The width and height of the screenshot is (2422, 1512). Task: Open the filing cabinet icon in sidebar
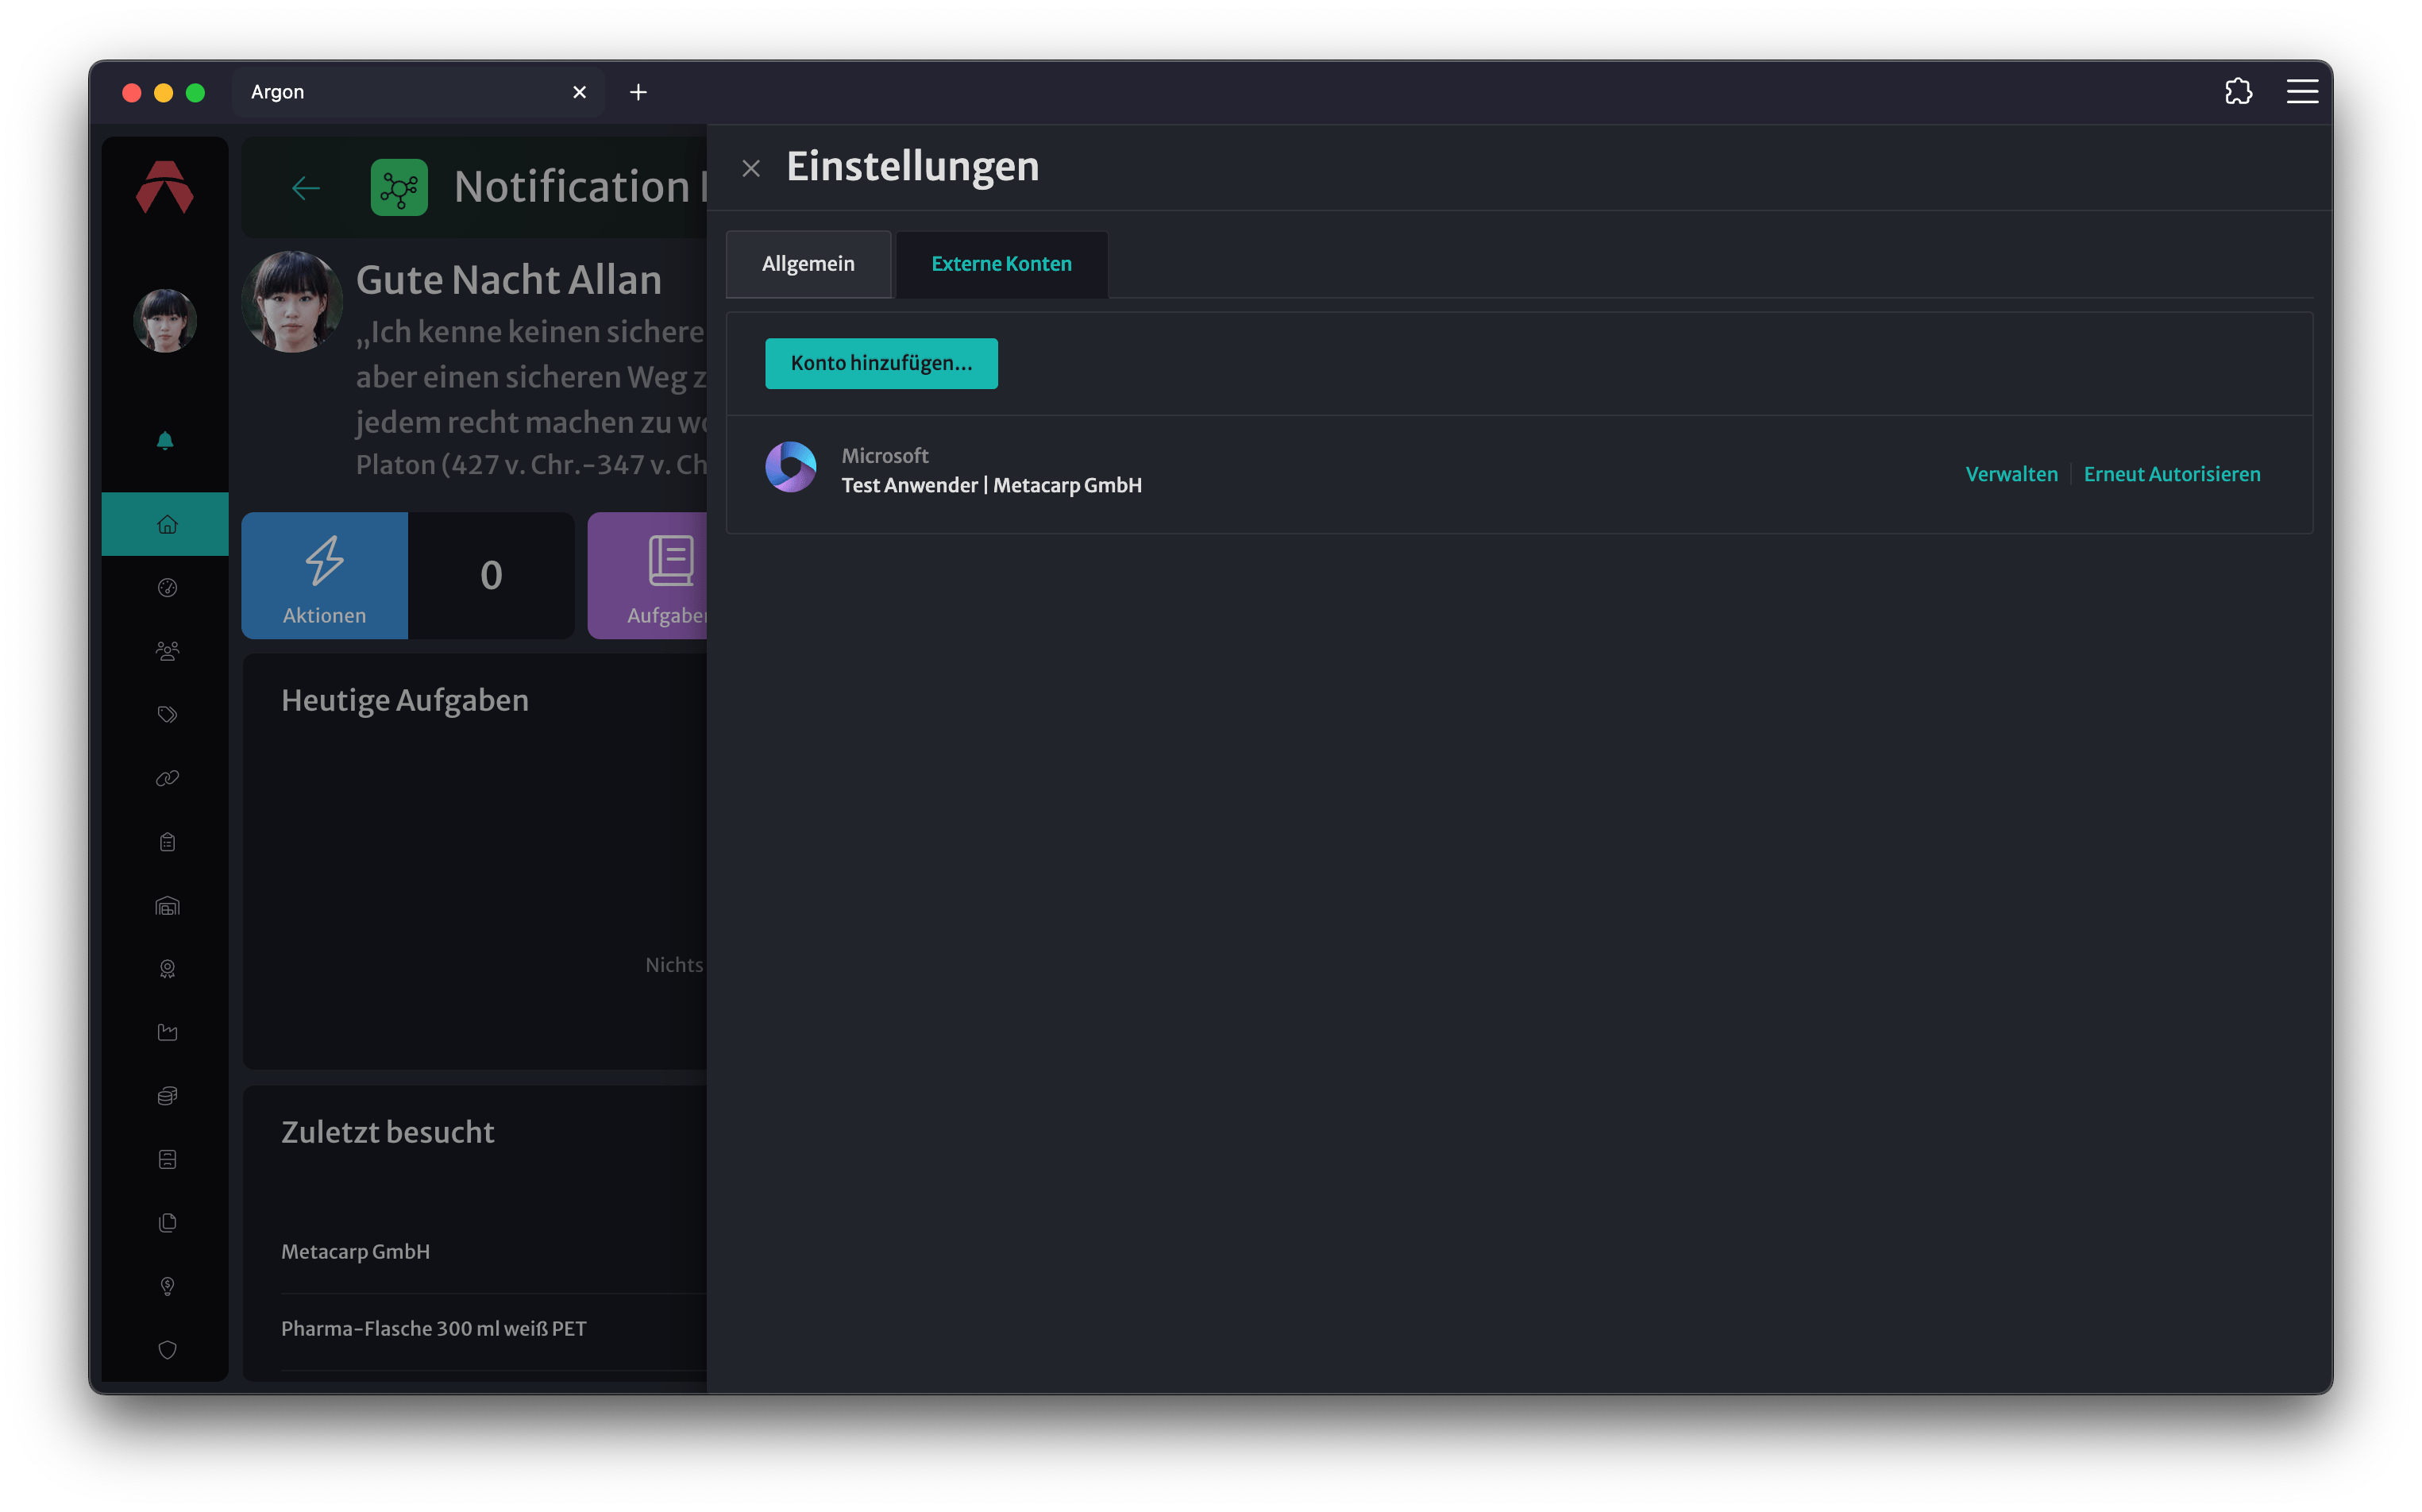pos(167,1159)
